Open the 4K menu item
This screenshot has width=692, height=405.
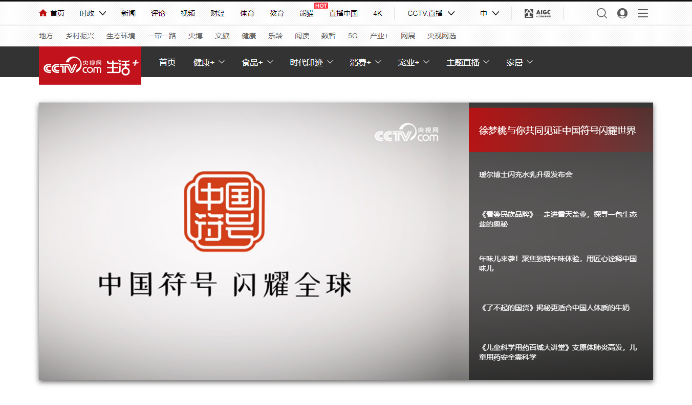click(377, 13)
